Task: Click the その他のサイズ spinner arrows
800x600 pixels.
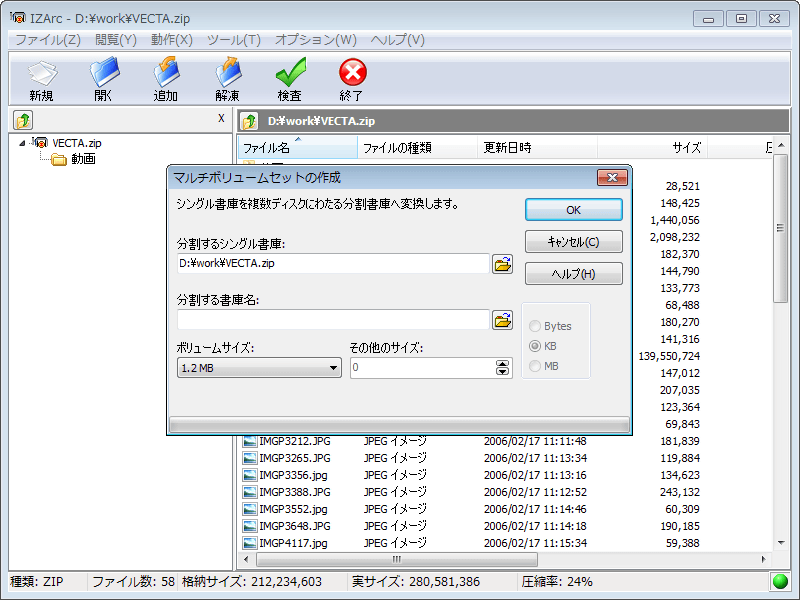Action: (502, 367)
